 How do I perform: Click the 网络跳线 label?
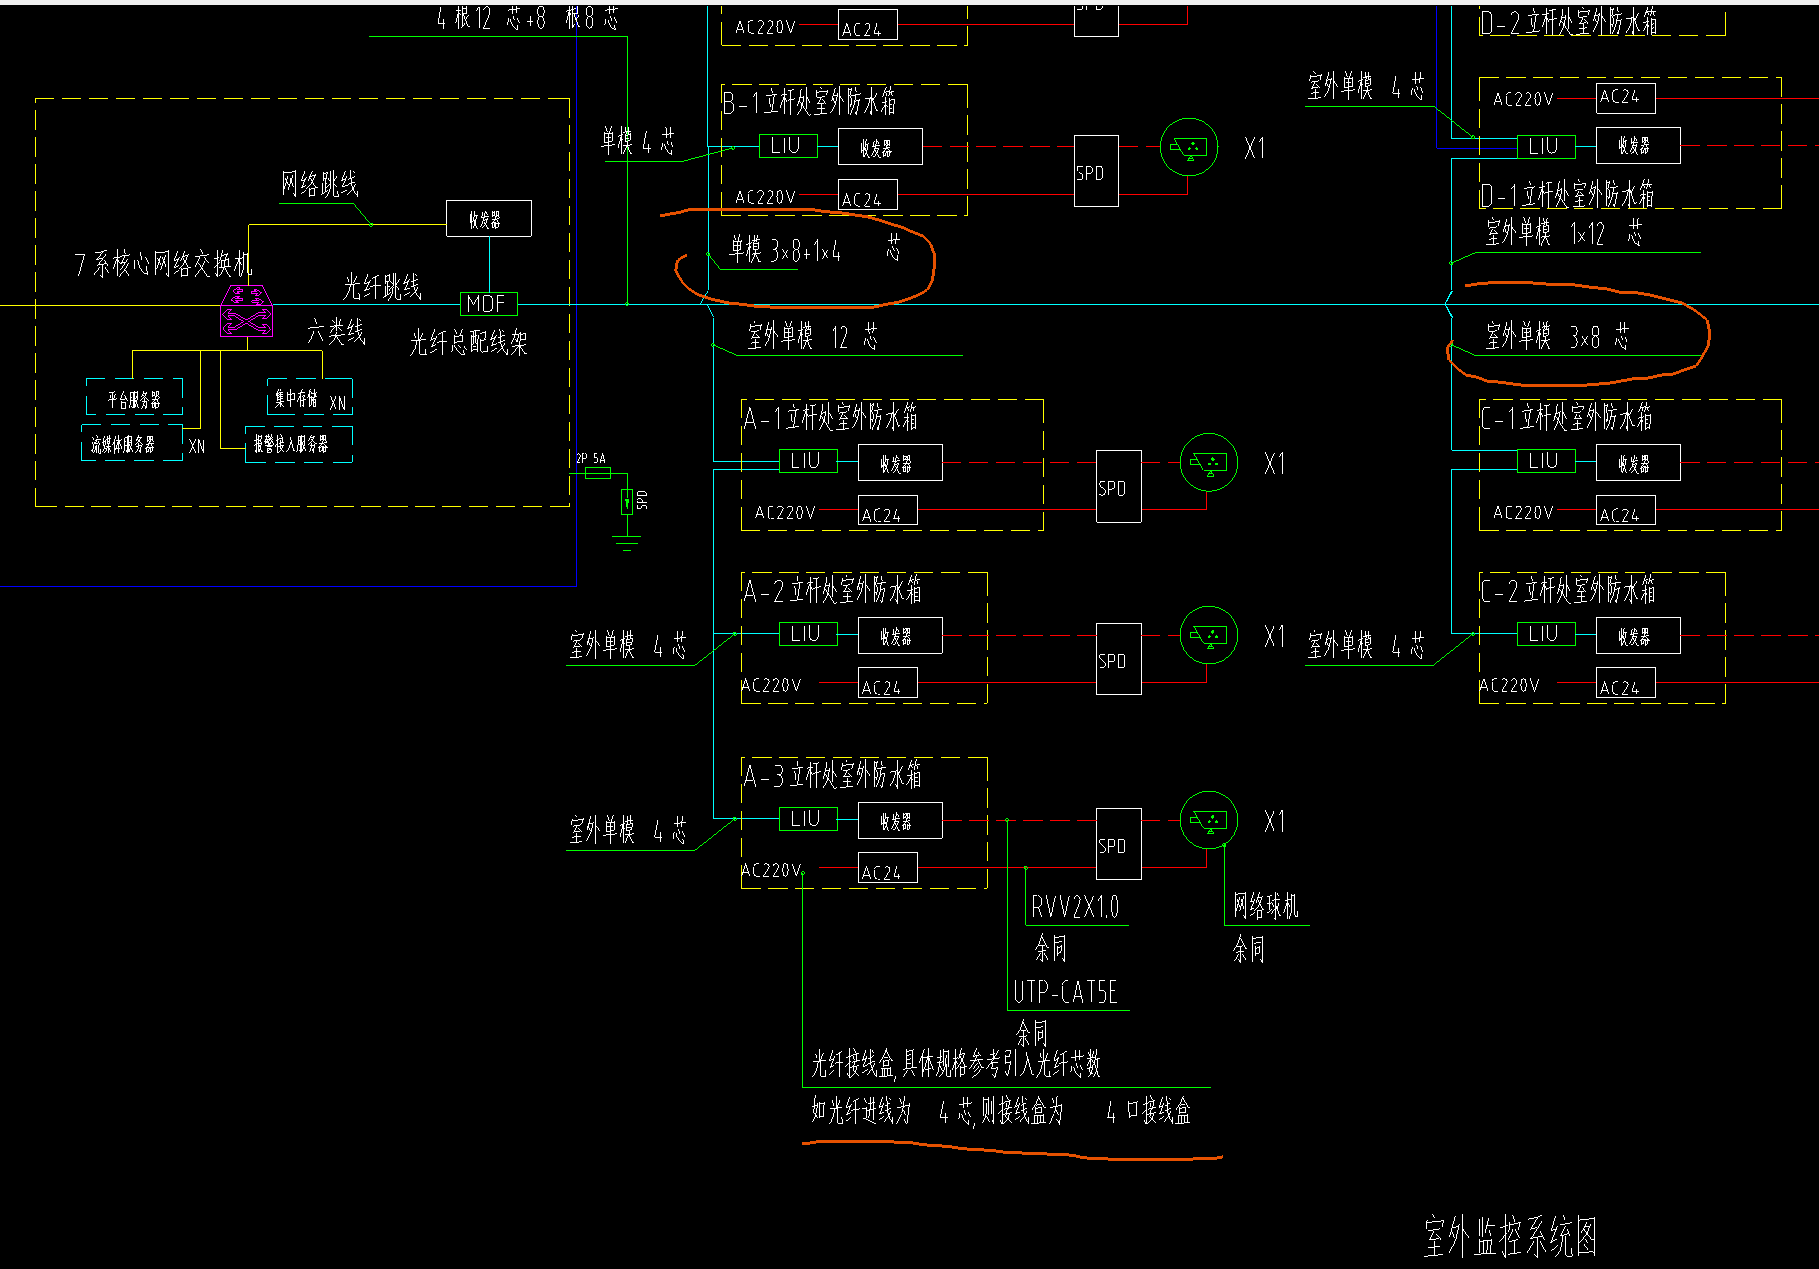click(320, 184)
